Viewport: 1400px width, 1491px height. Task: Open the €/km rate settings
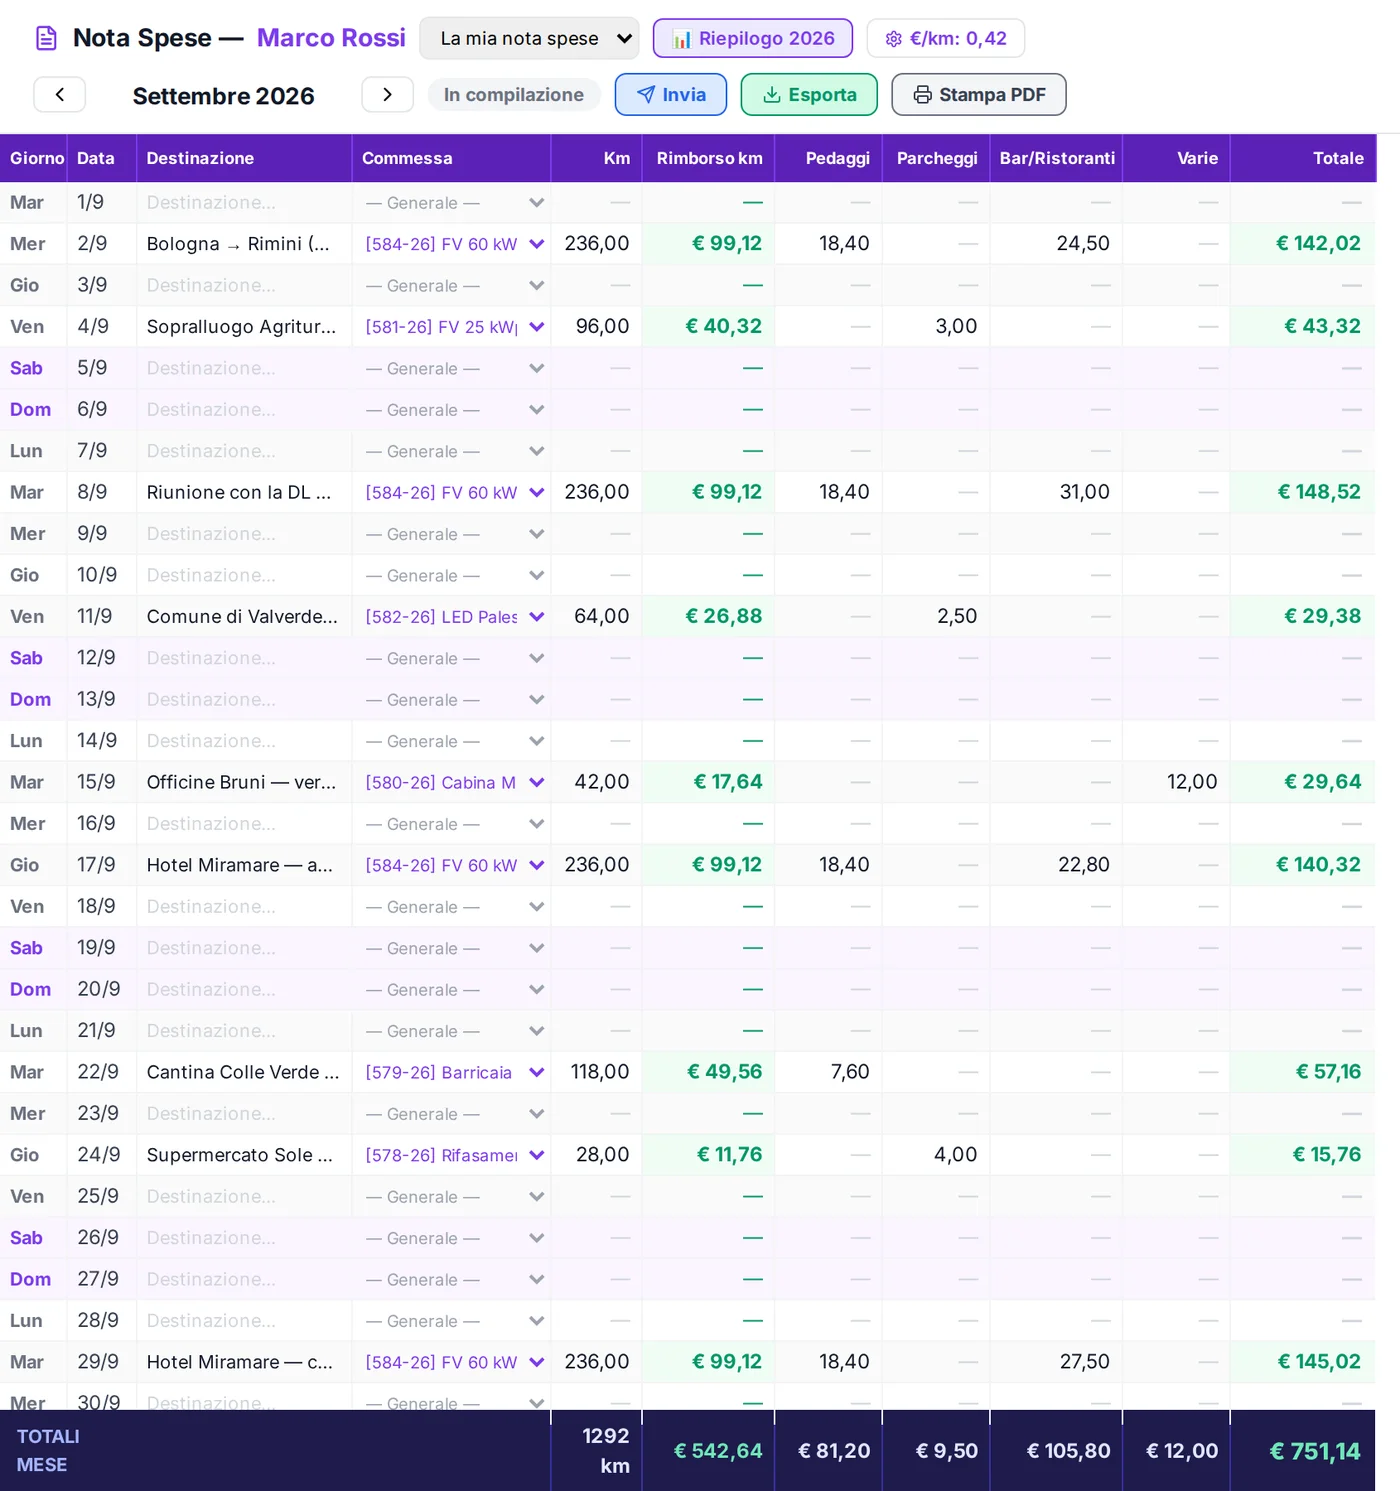[946, 38]
